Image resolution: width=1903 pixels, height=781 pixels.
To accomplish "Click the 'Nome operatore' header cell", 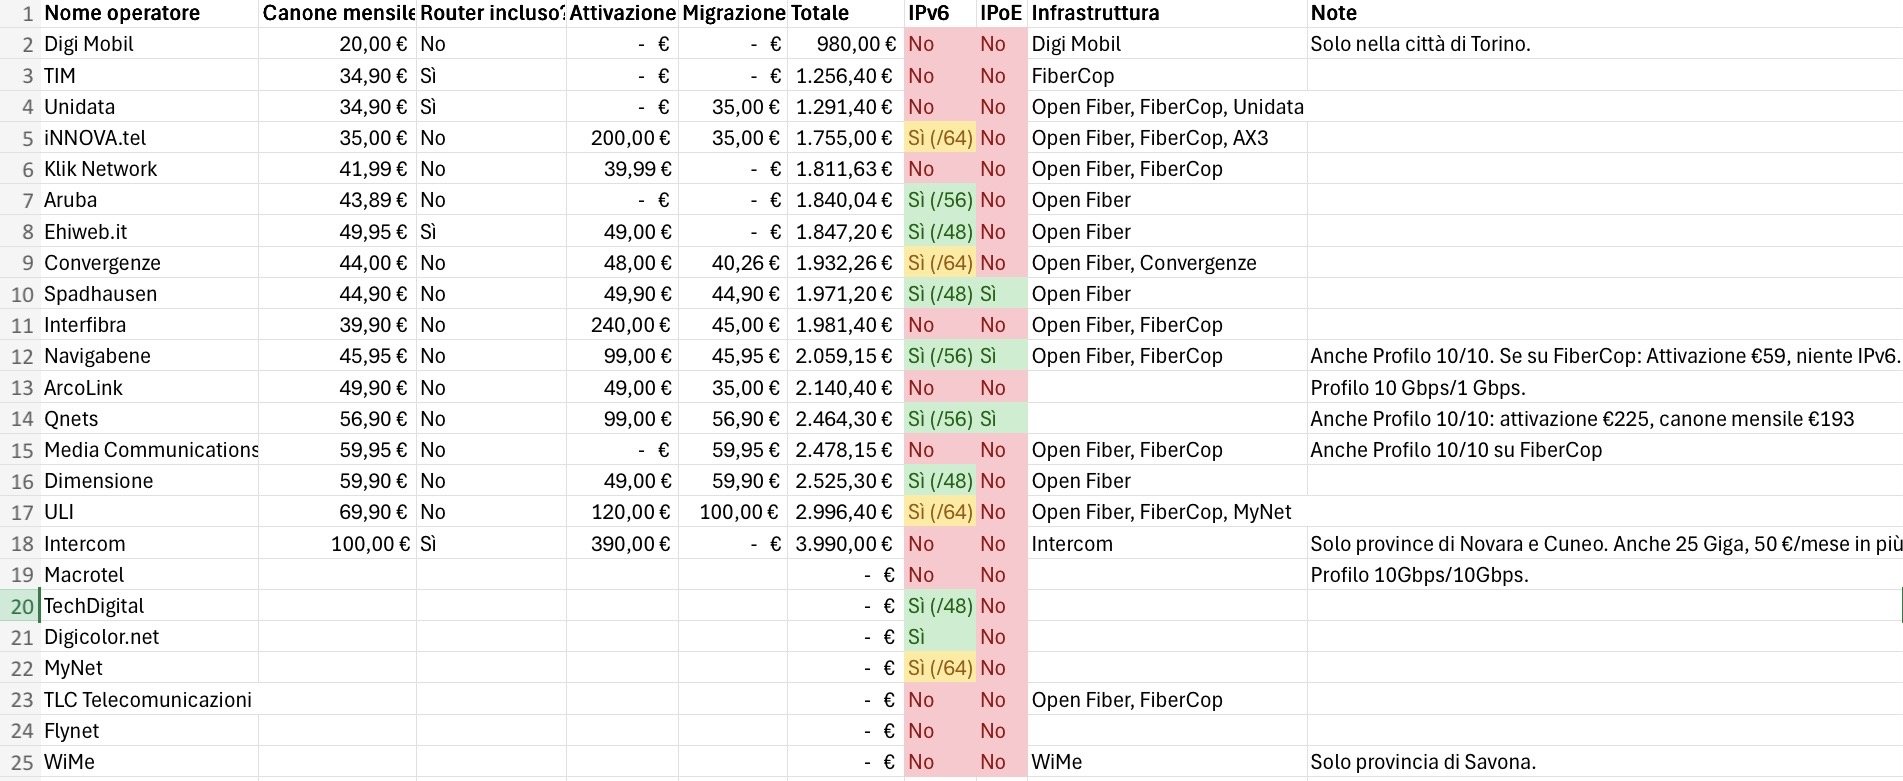I will tap(122, 13).
